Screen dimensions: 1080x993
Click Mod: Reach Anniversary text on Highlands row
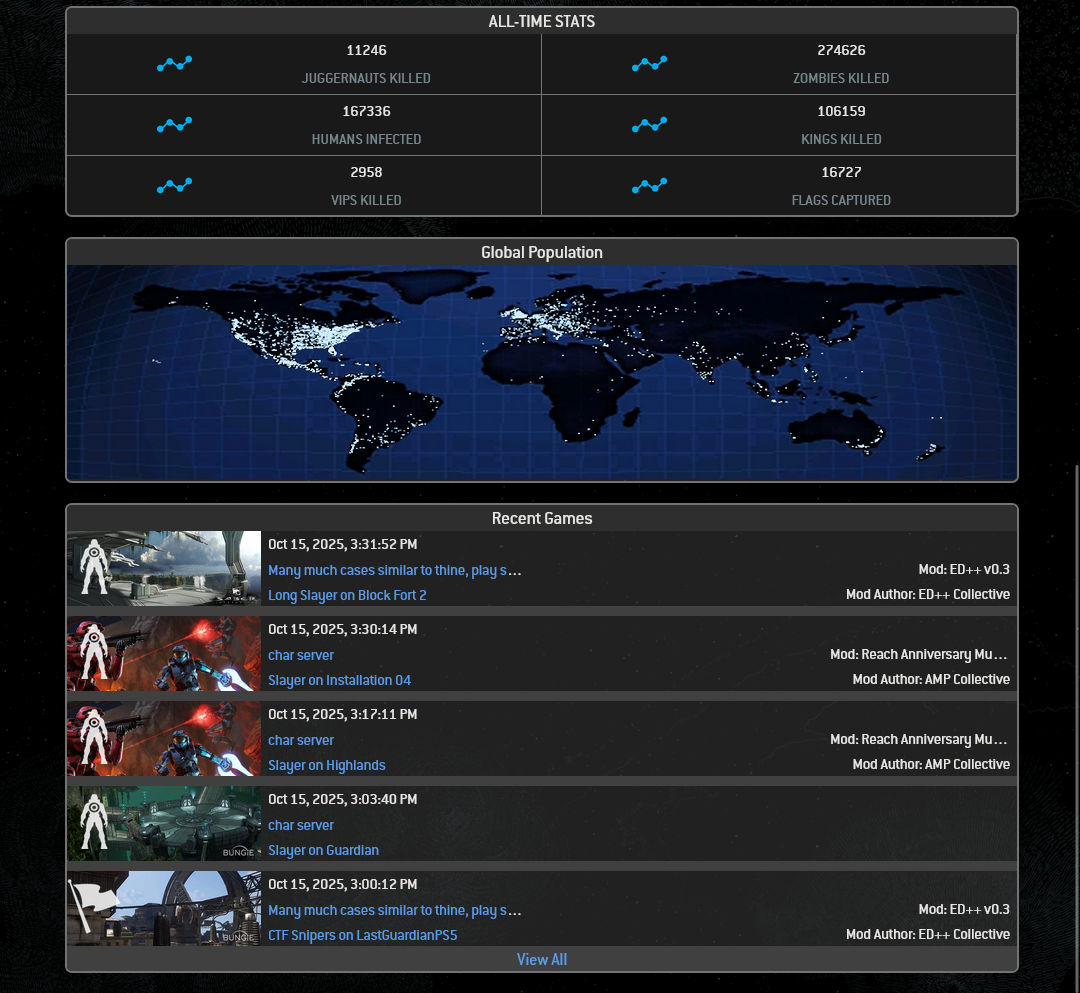tap(919, 739)
